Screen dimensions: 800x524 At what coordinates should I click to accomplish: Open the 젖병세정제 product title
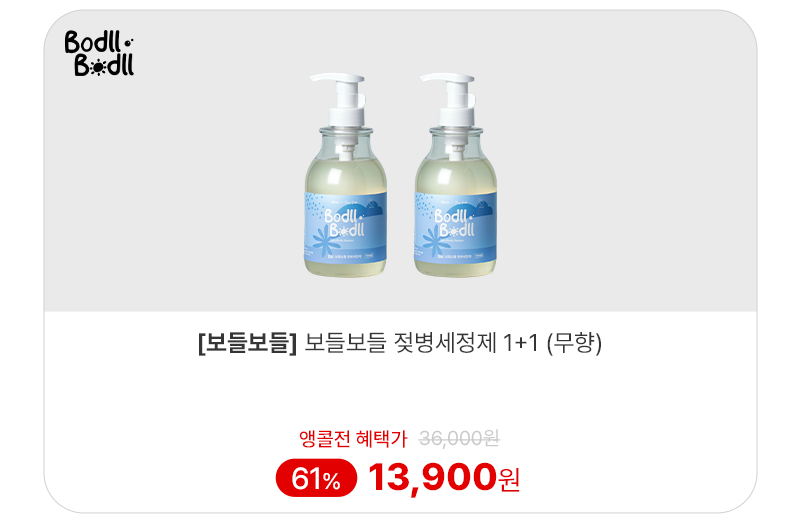(x=445, y=342)
